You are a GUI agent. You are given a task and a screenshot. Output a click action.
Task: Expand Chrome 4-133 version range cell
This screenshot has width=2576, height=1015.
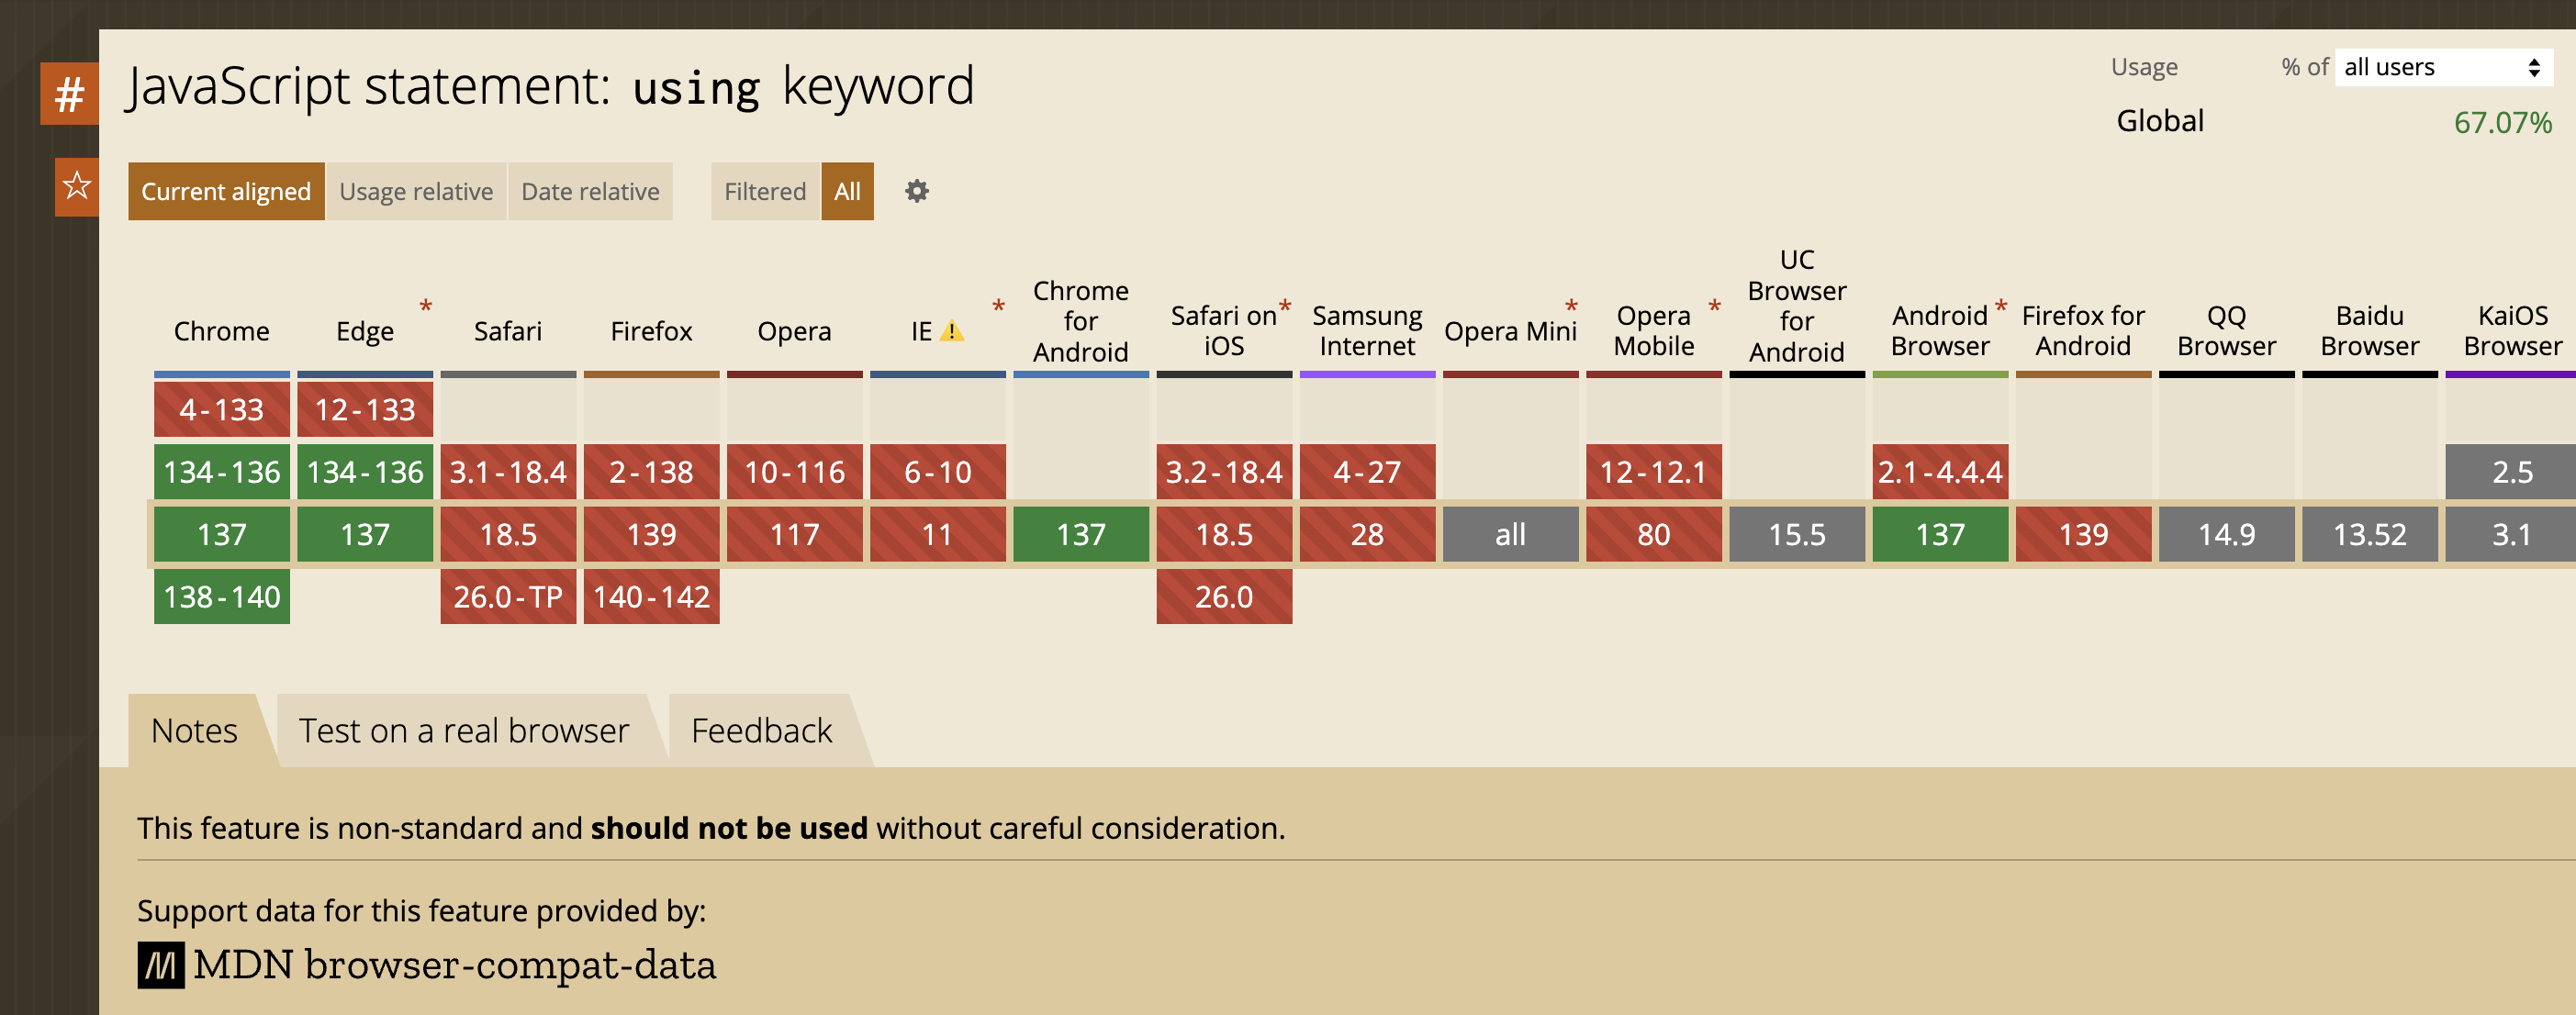click(221, 409)
